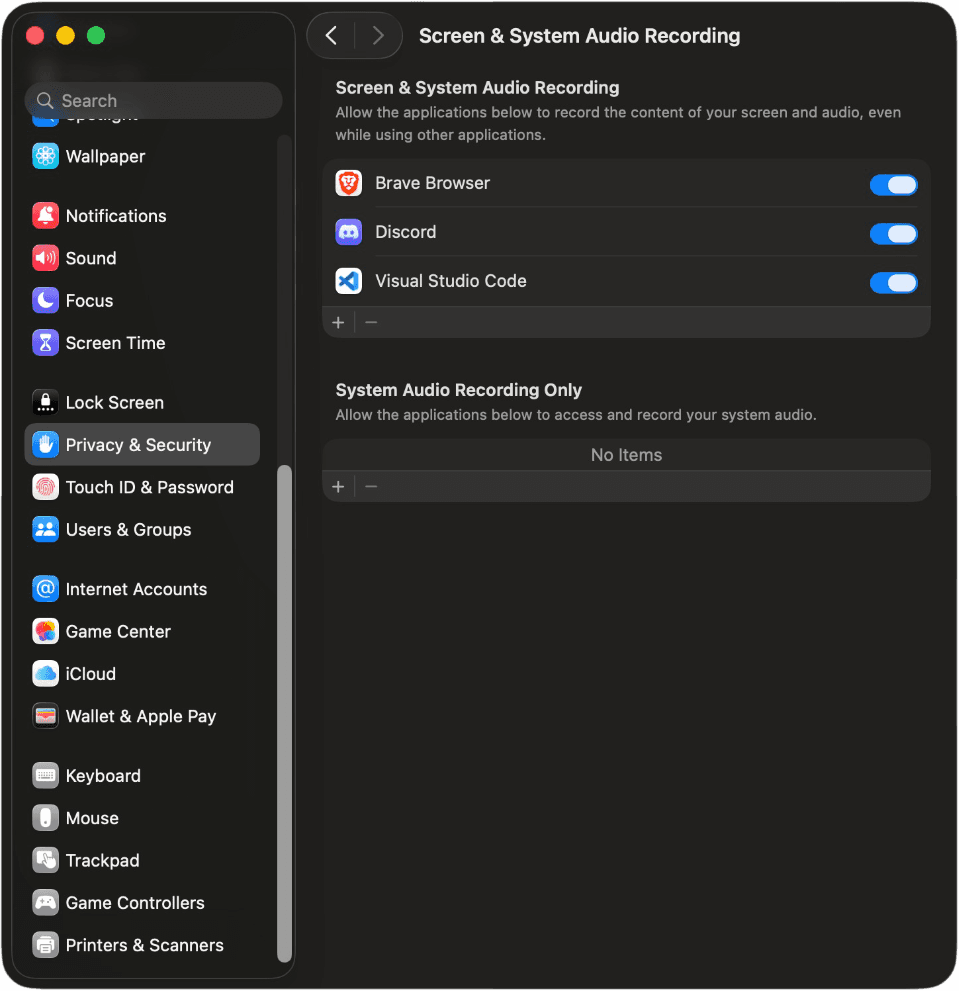
Task: Click the Focus label in sidebar
Action: [x=89, y=300]
